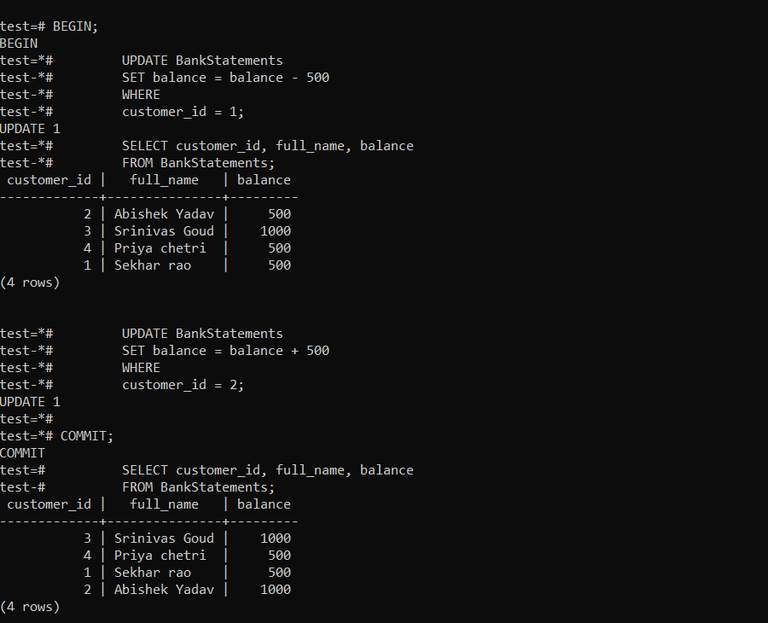Screen dimensions: 768x623
Task: Click the 'COMMIT;' command at the prompt
Action: (87, 436)
